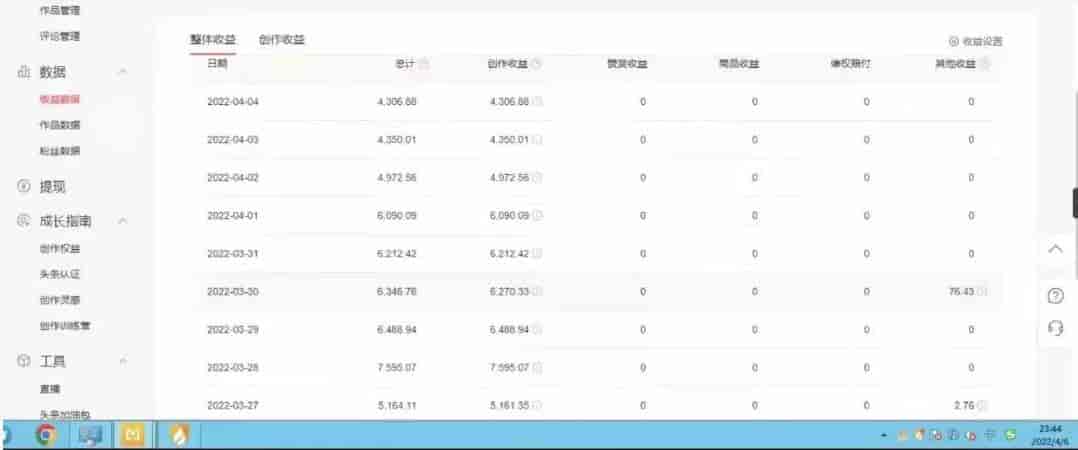
Task: Click the 2022-03-27 date cell
Action: coord(233,406)
